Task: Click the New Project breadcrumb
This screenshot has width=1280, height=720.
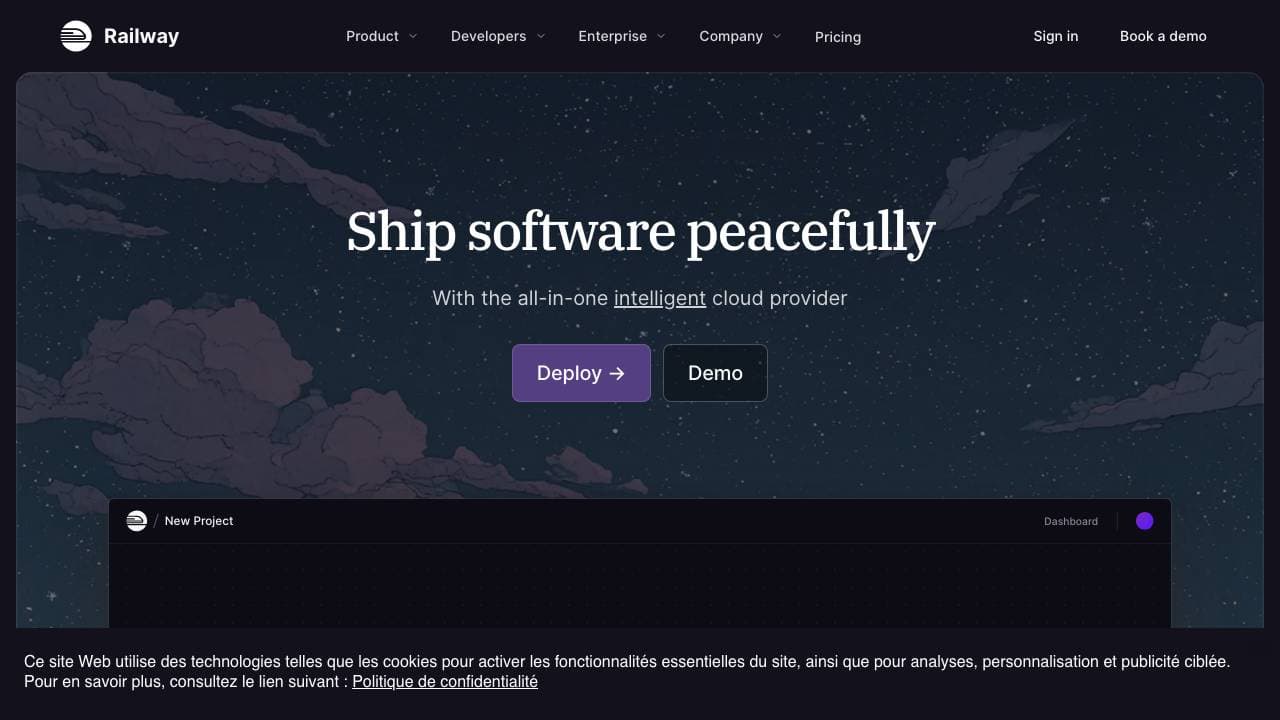Action: pos(199,521)
